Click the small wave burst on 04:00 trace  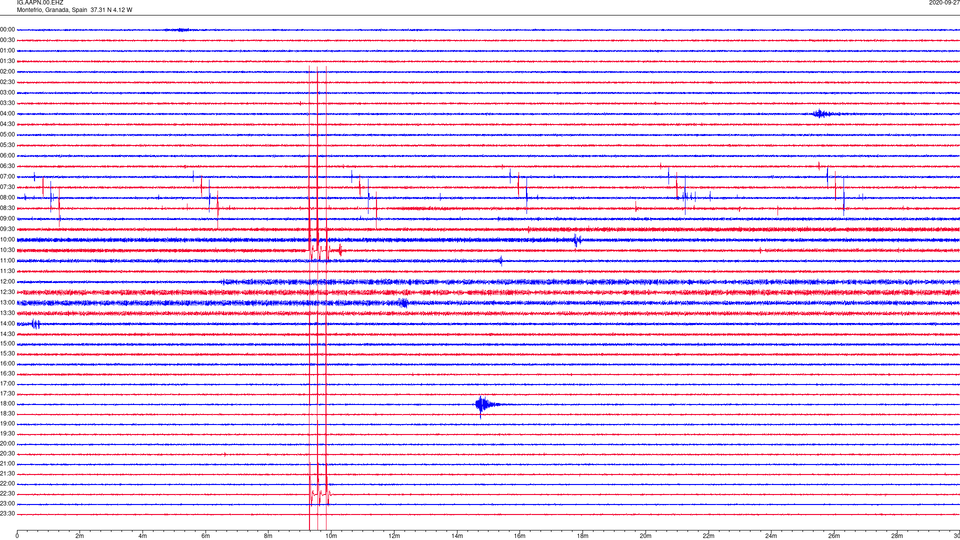(820, 114)
